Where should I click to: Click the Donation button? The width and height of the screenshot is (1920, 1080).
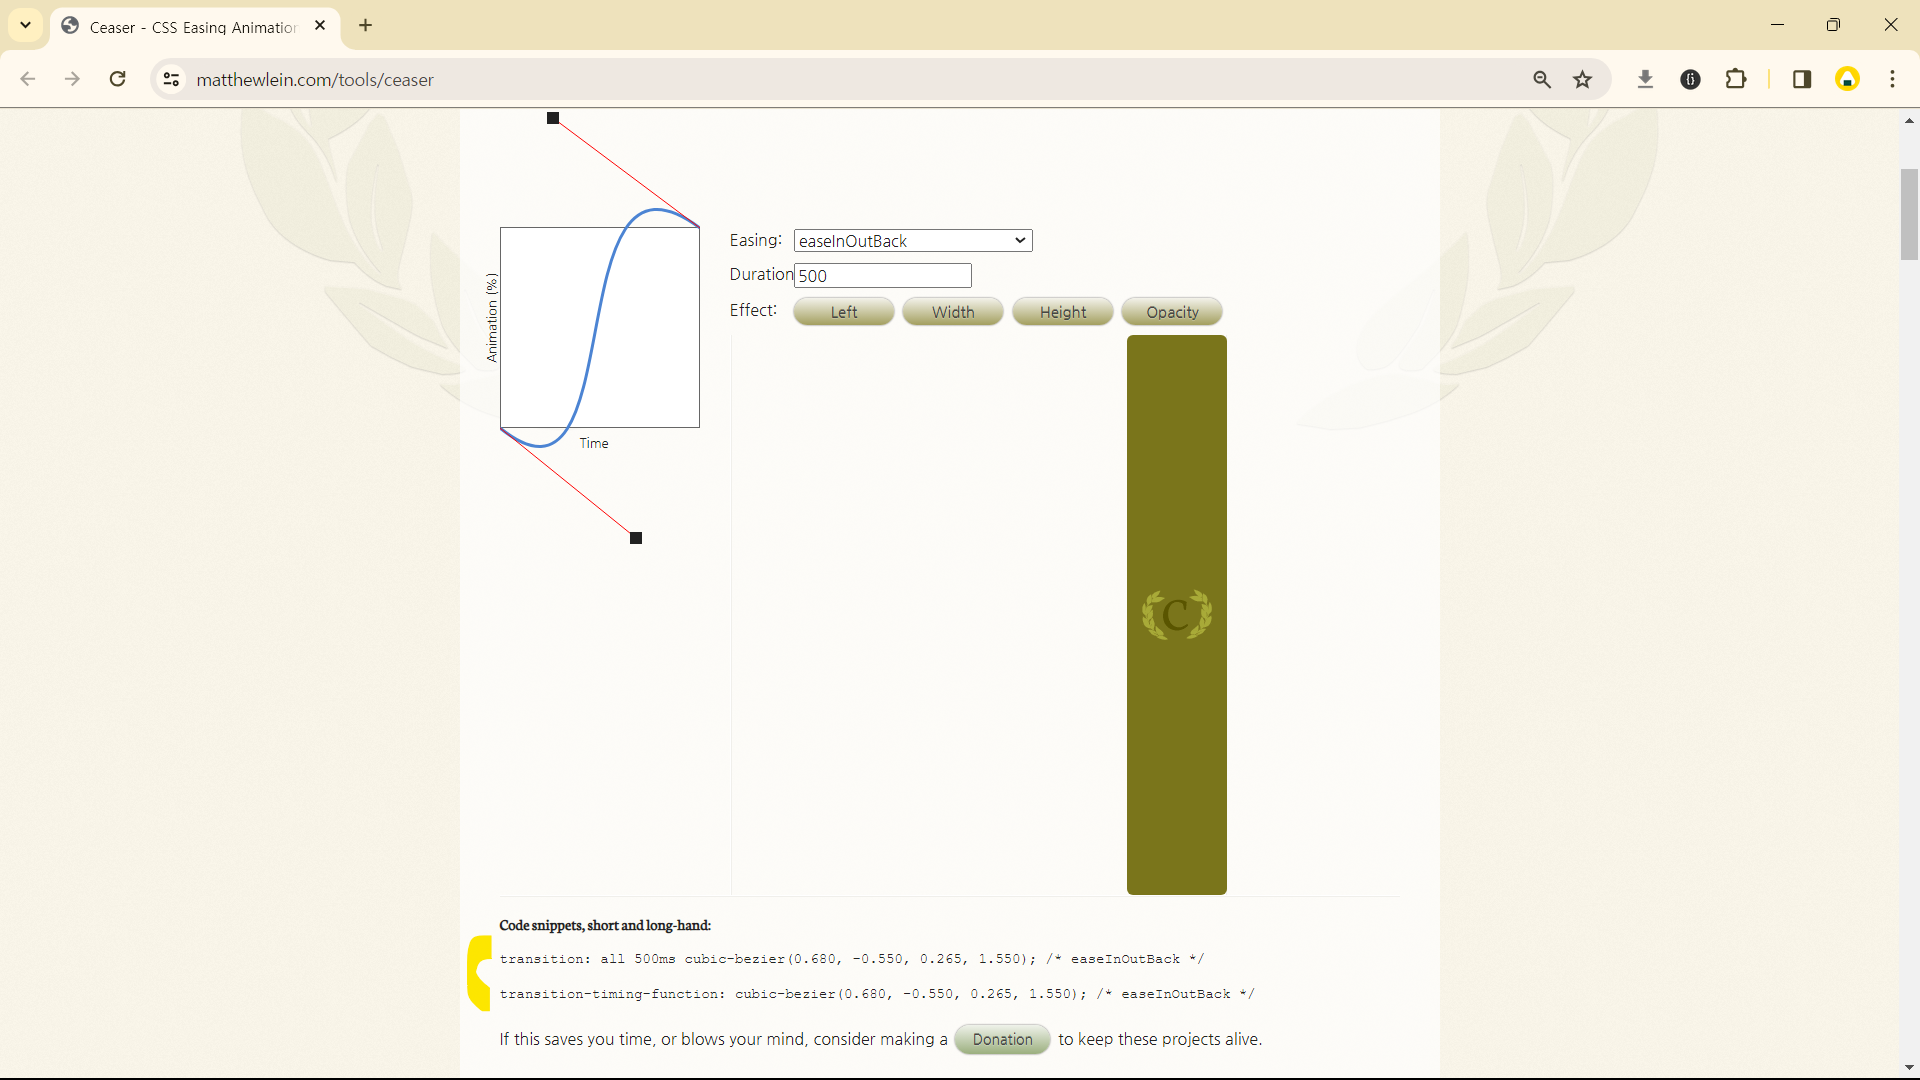1002,1039
